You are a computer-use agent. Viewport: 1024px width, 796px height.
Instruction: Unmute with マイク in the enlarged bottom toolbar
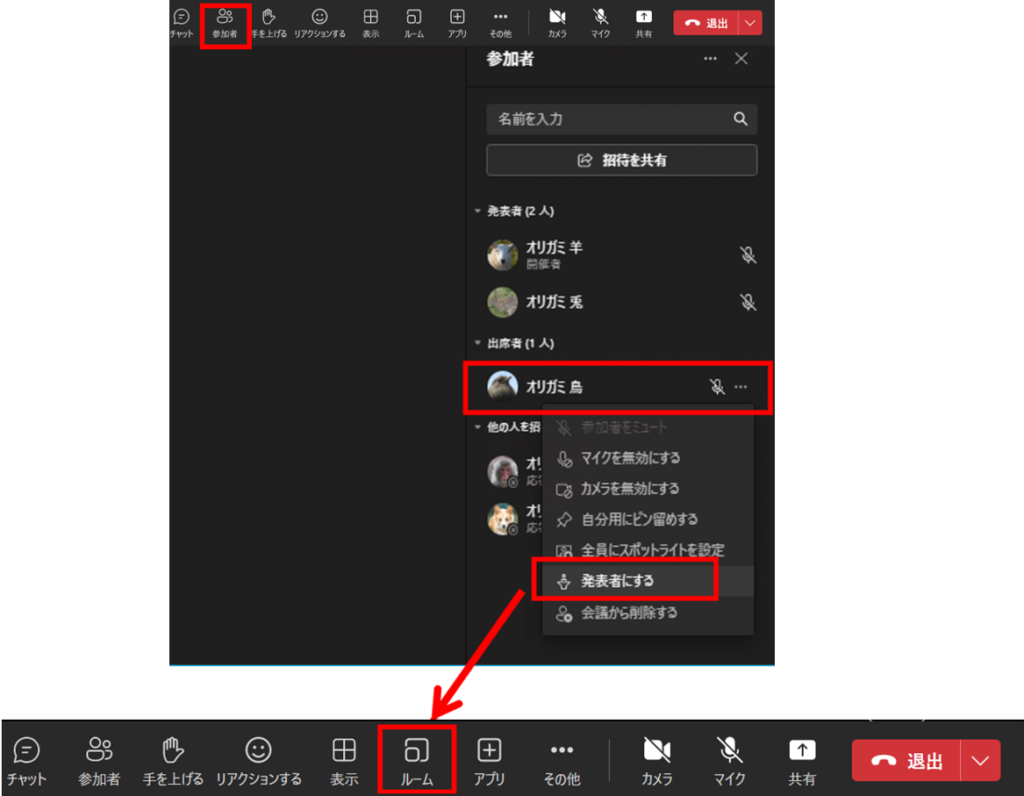point(730,759)
